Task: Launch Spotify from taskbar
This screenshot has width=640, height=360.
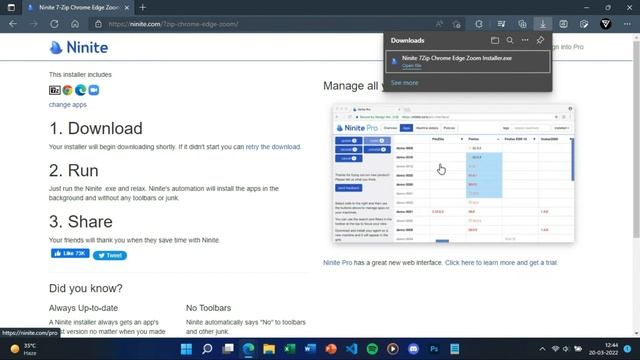Action: 372,349
